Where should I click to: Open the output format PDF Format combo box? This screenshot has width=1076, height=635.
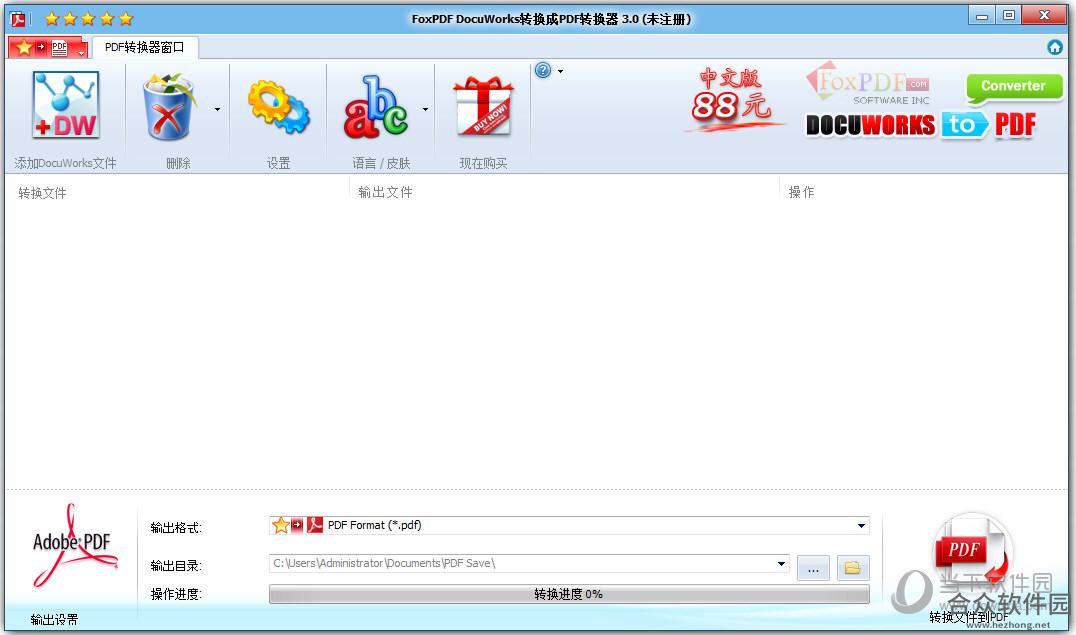[x=569, y=525]
